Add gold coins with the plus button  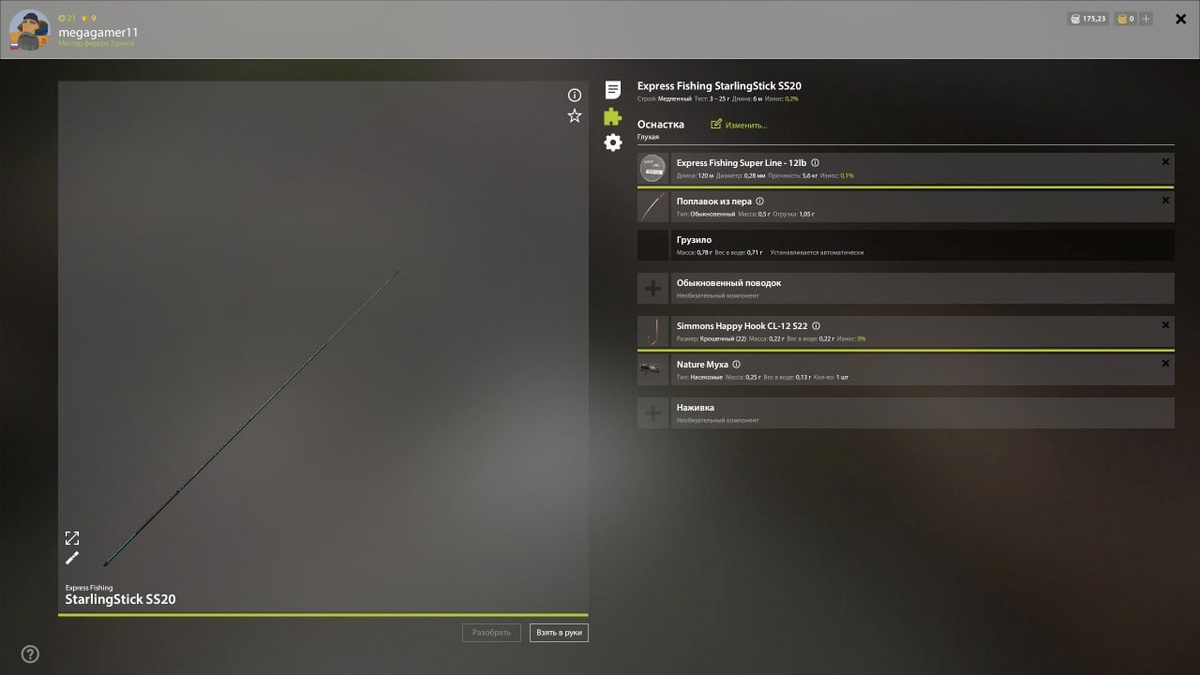1146,18
